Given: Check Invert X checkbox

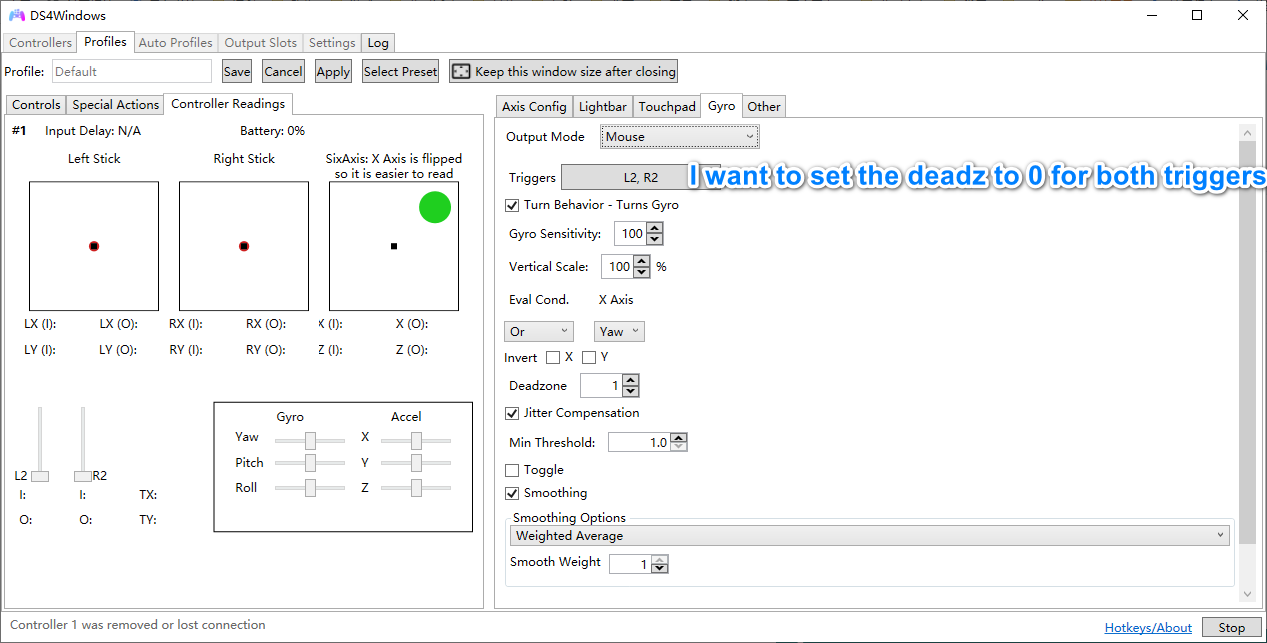Looking at the screenshot, I should (553, 358).
